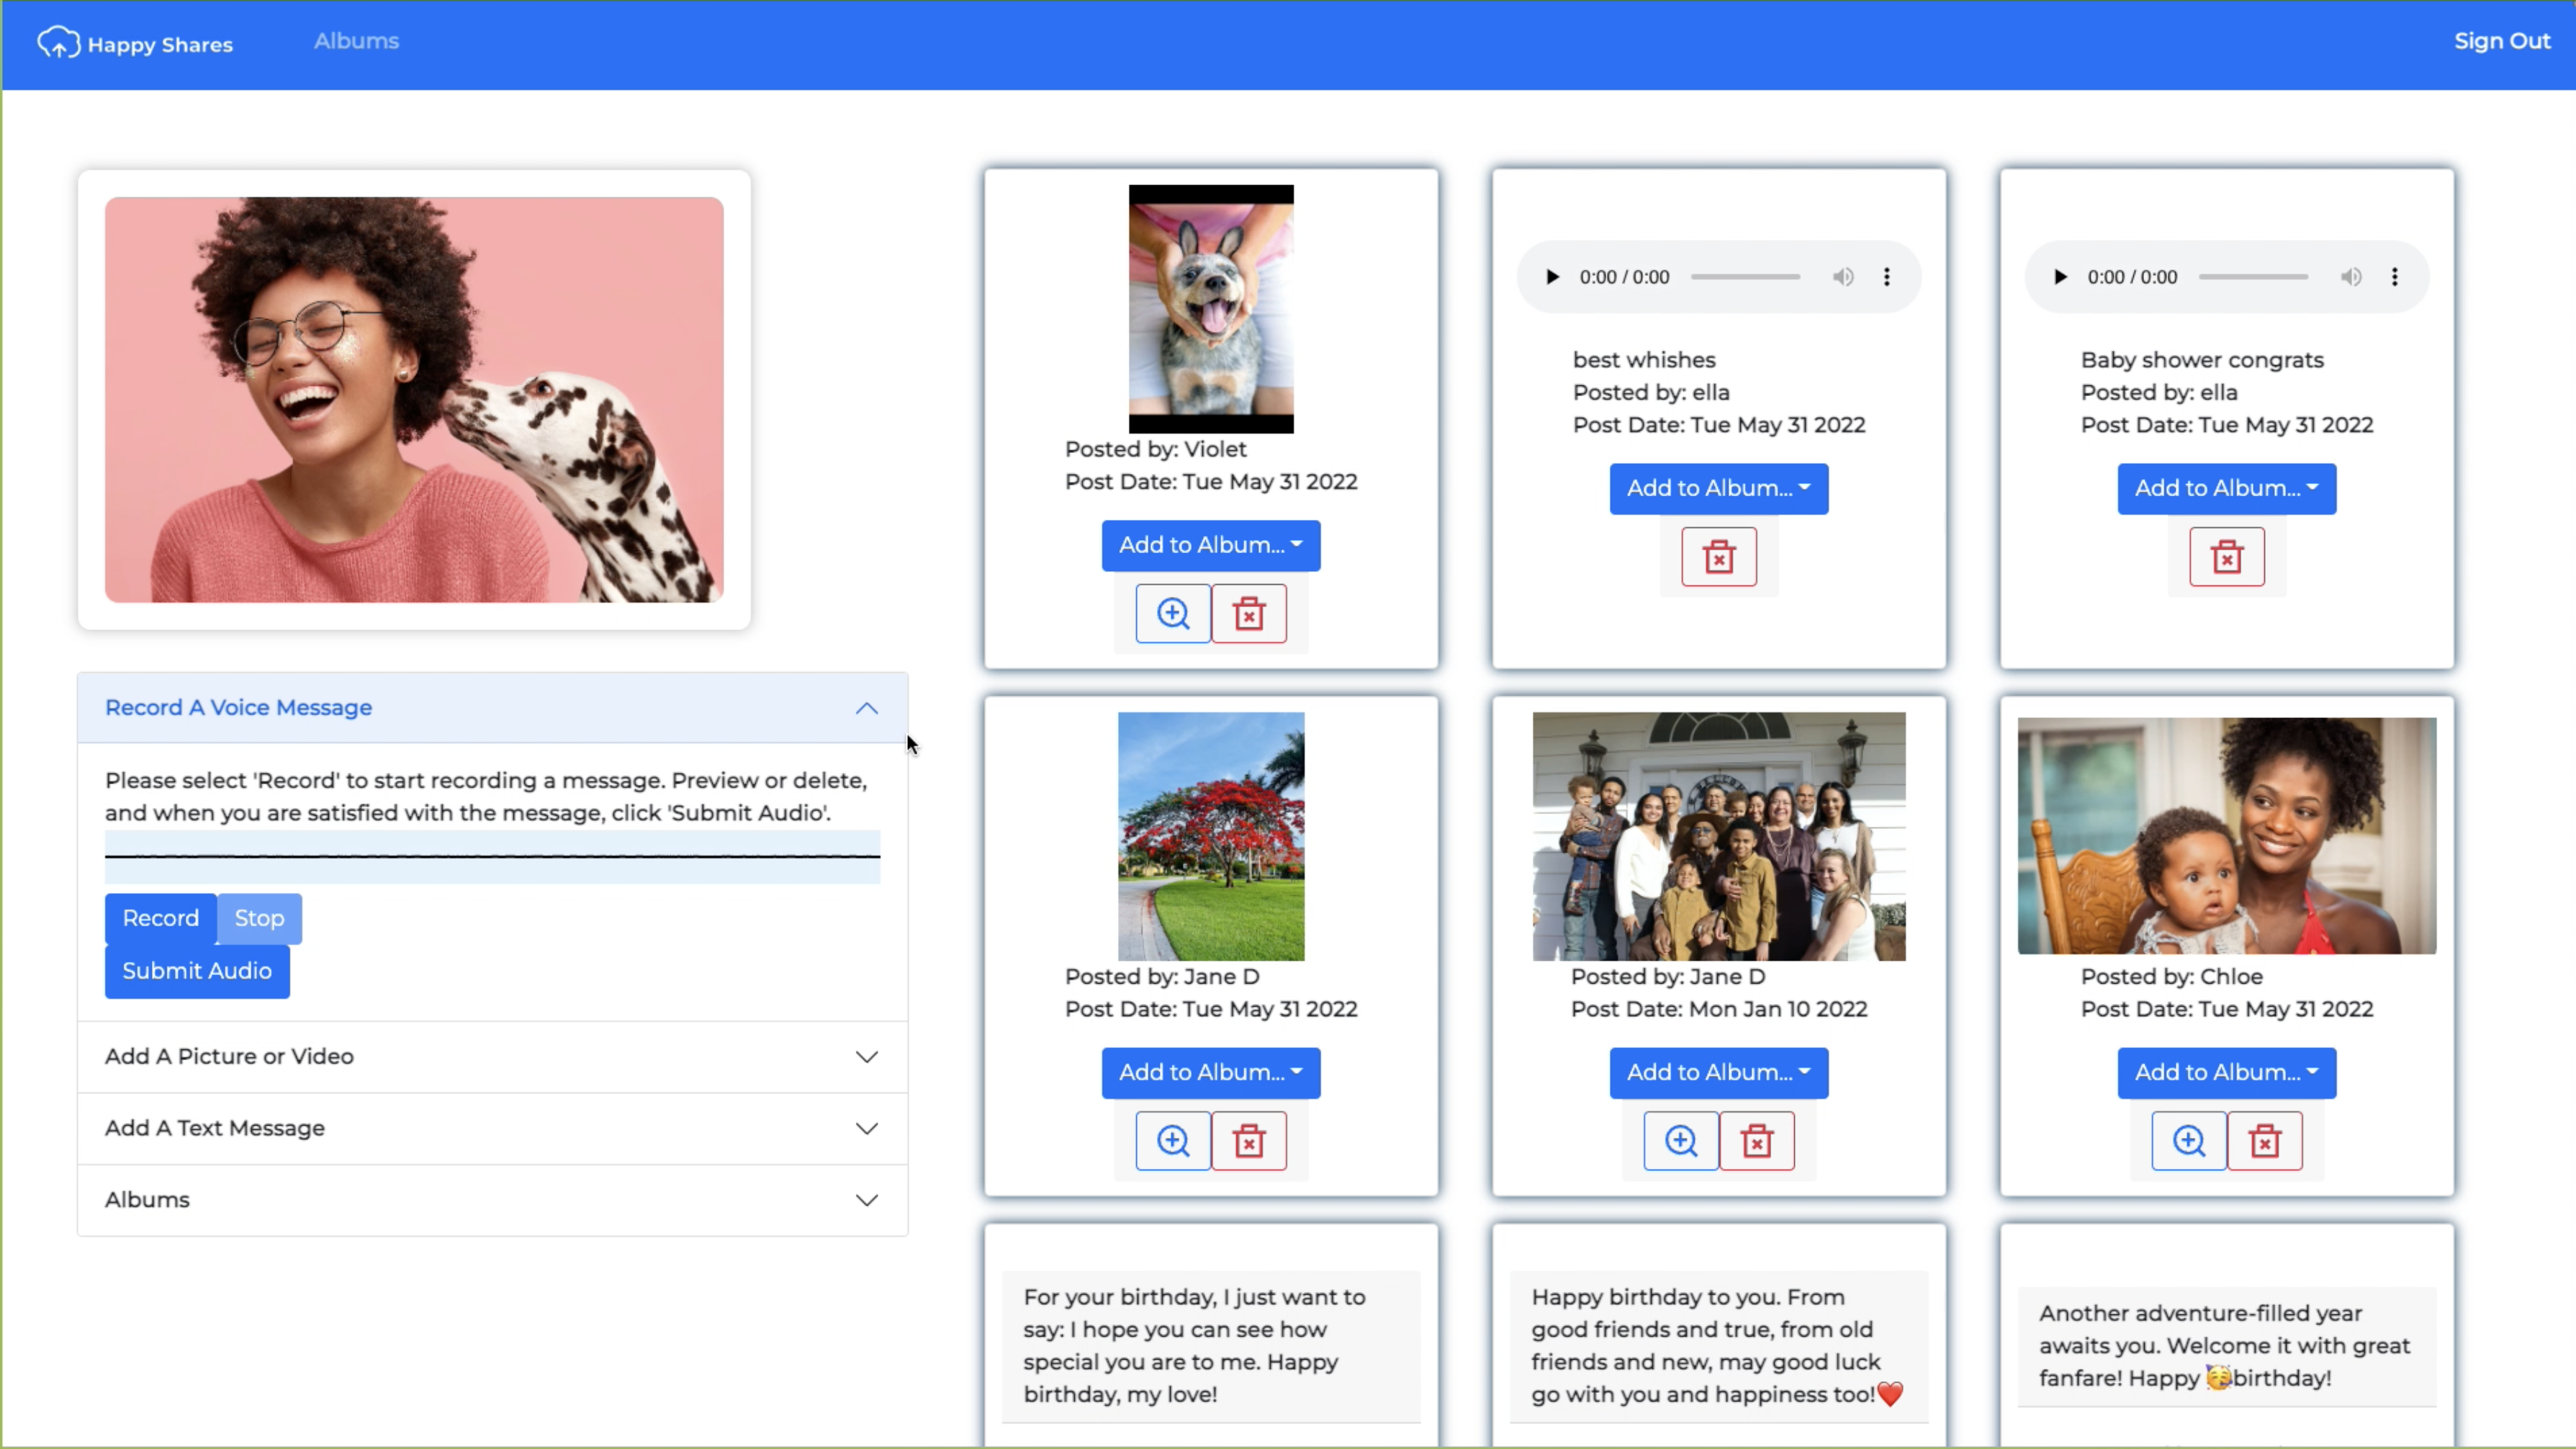Open Add to Album for 'Baby shower congrats'
Viewport: 2576px width, 1449px height.
pos(2227,489)
